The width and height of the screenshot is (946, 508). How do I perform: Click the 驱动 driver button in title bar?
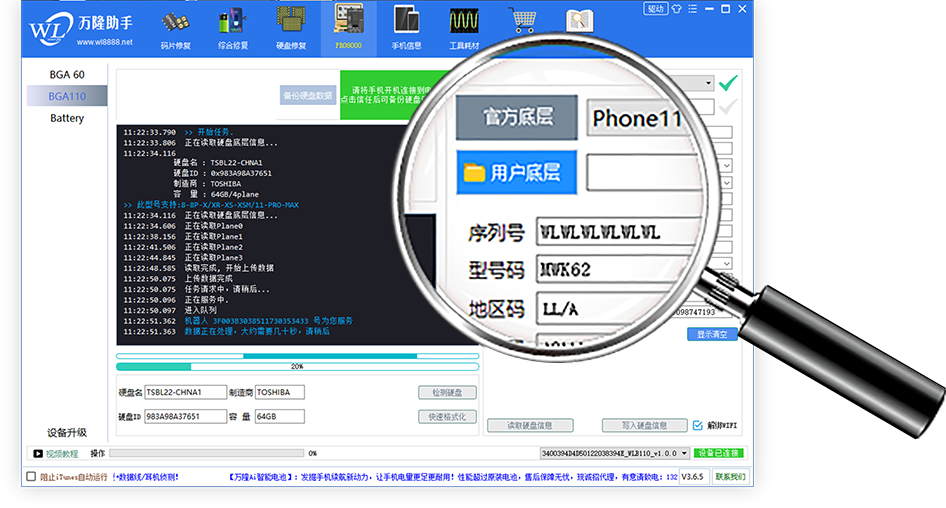tap(656, 8)
